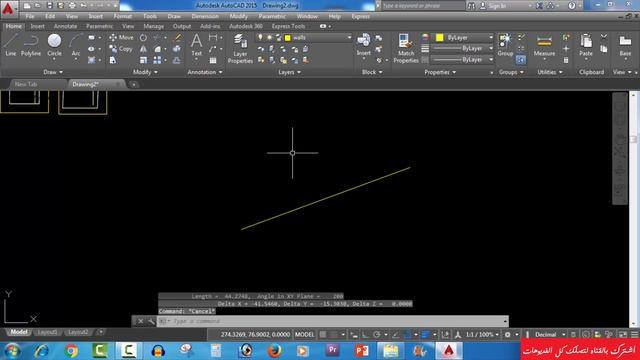The width and height of the screenshot is (640, 360).
Task: Select the Rotate tool
Action: [143, 38]
